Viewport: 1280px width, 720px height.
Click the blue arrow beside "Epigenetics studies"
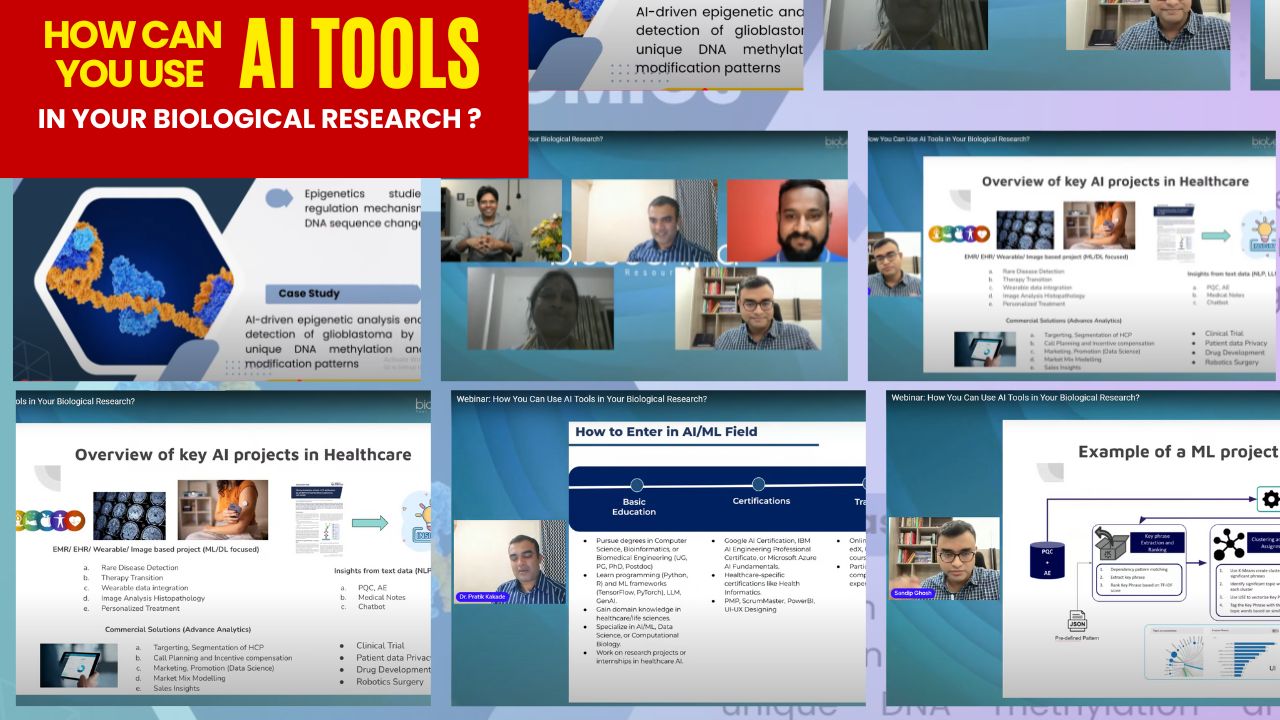coord(279,198)
